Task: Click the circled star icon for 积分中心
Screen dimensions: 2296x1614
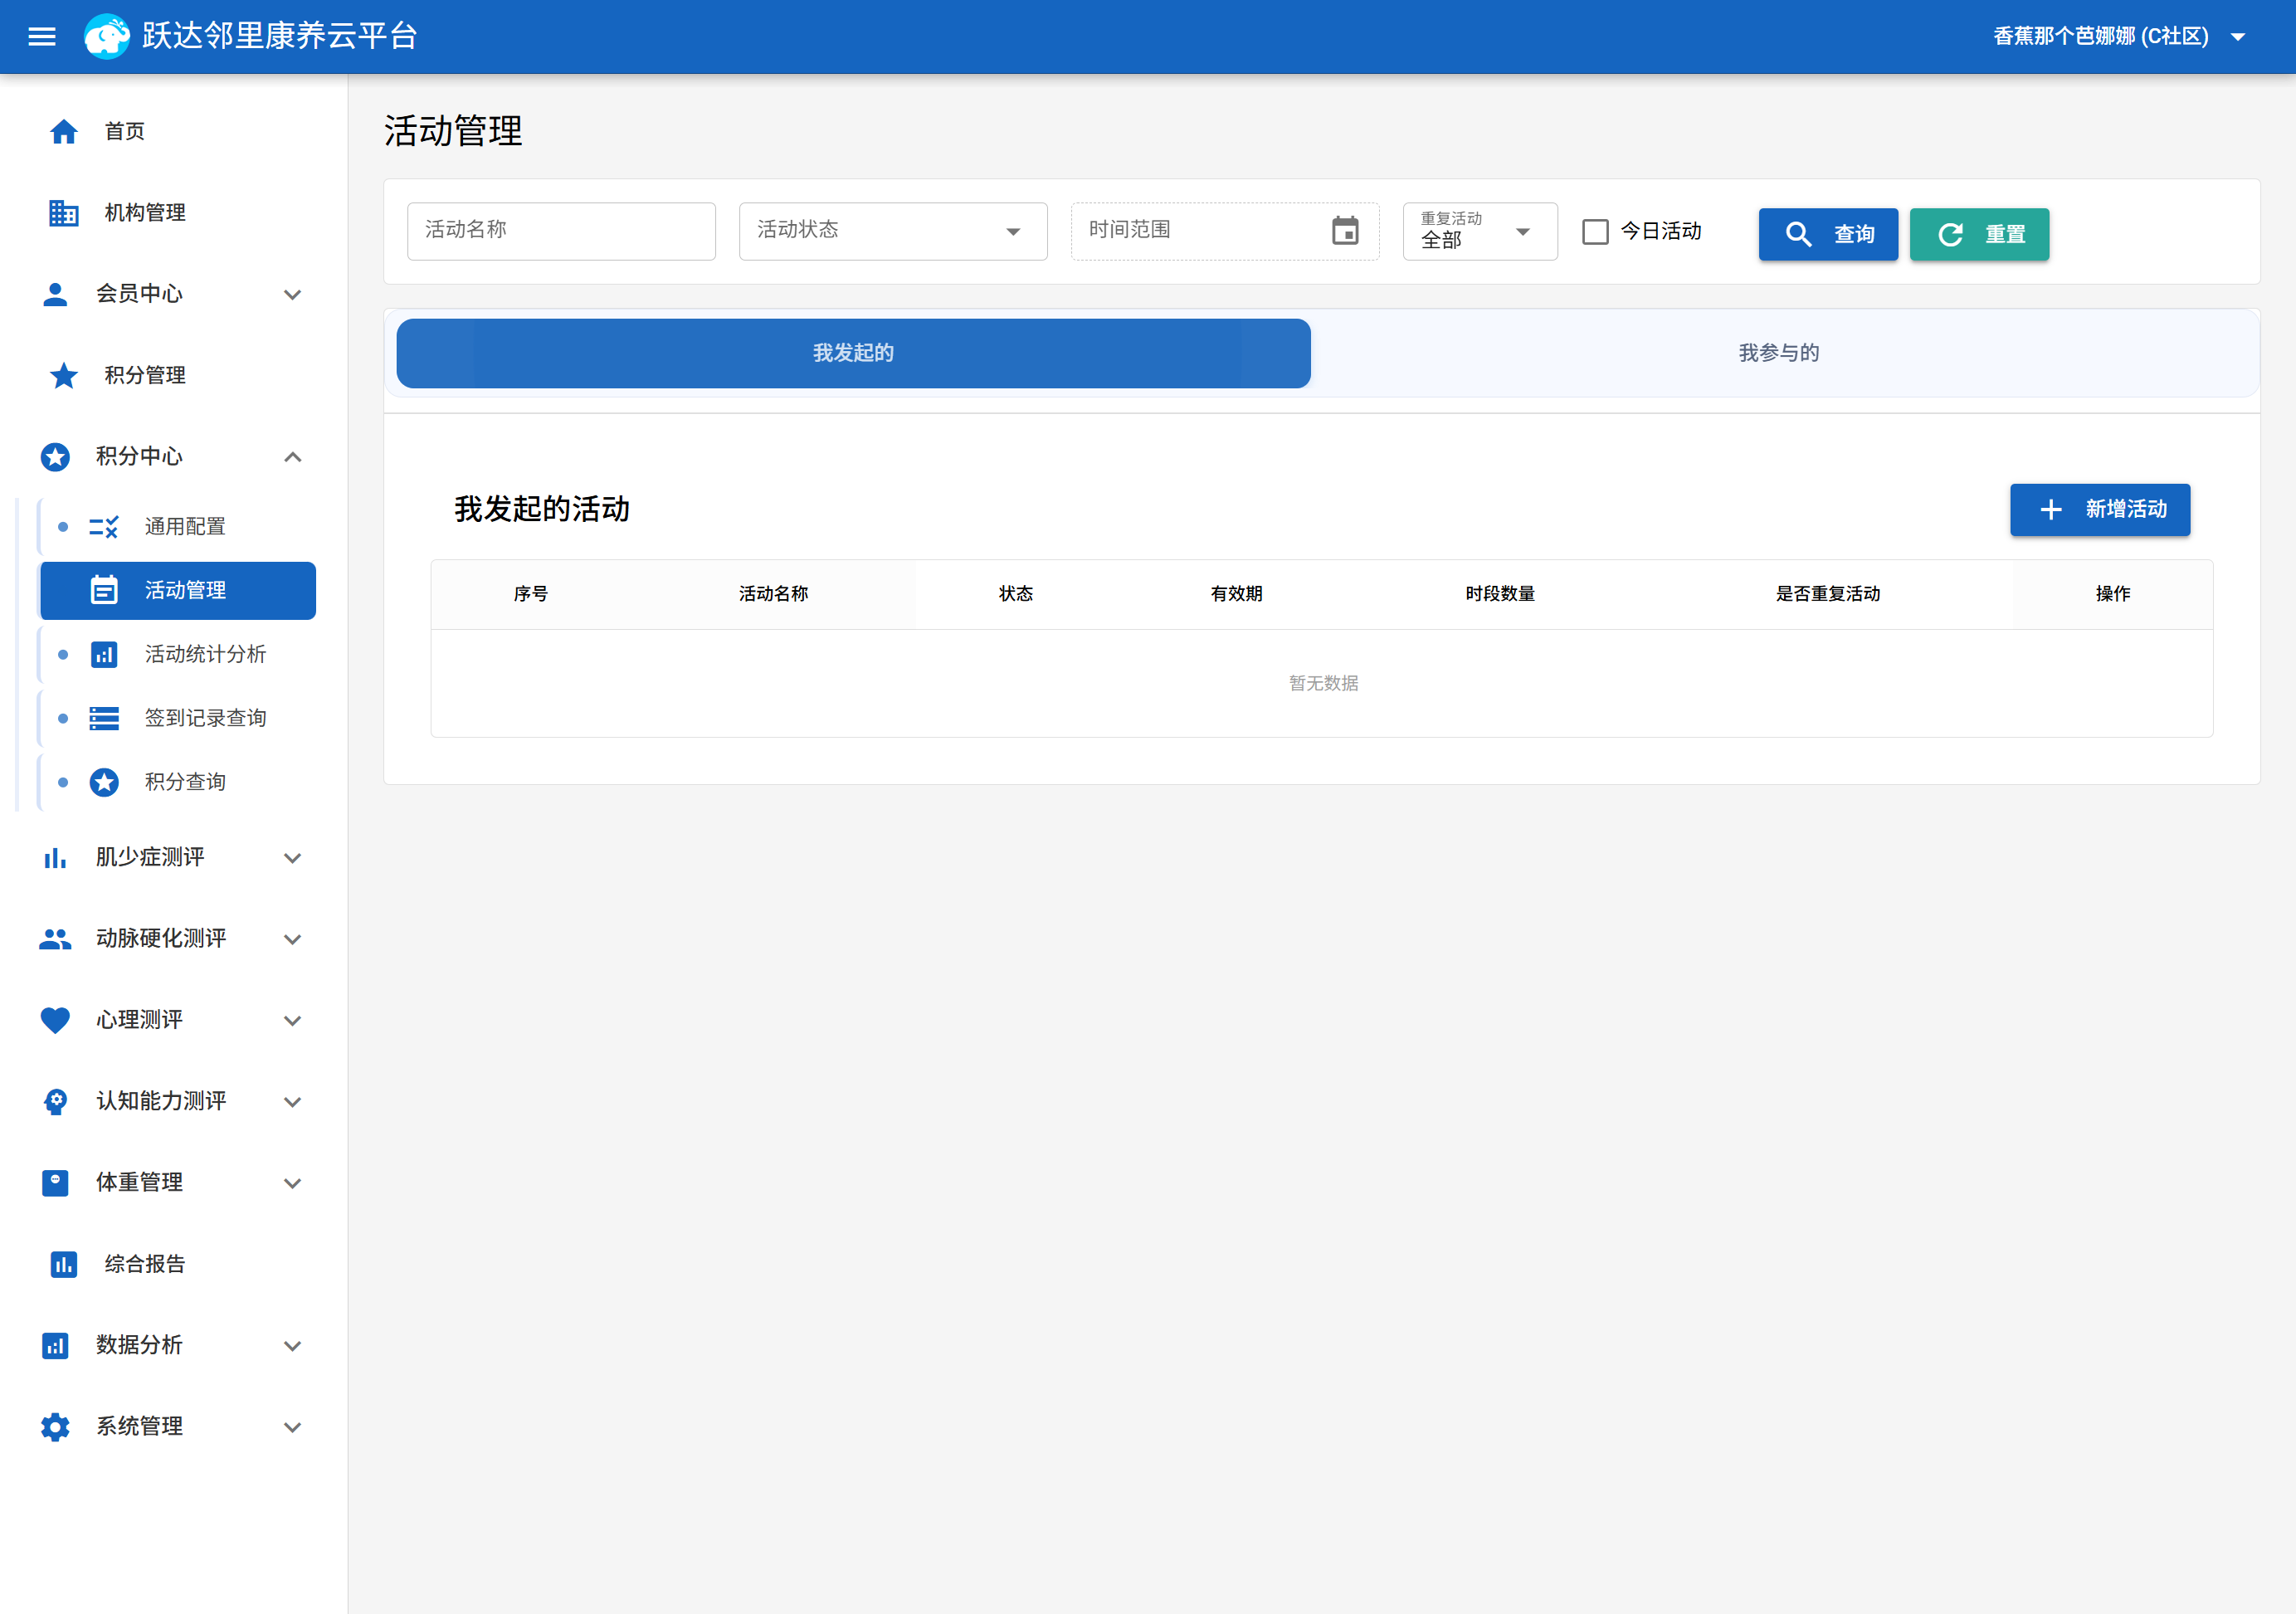Action: pyautogui.click(x=55, y=457)
